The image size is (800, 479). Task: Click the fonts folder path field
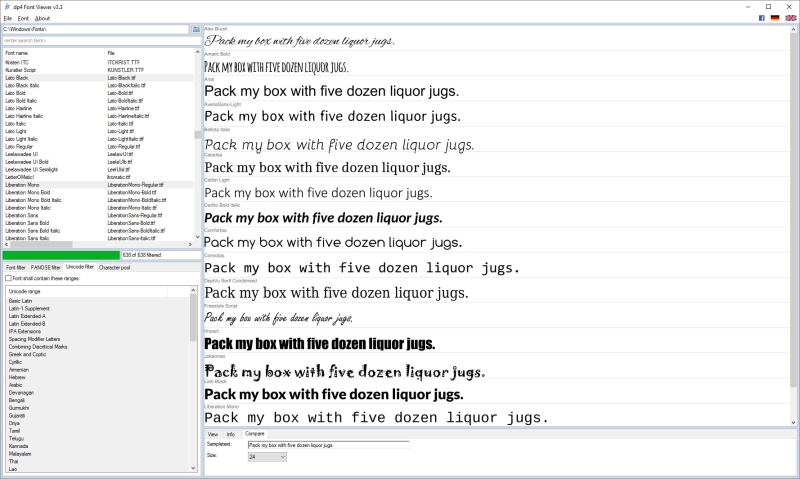95,30
